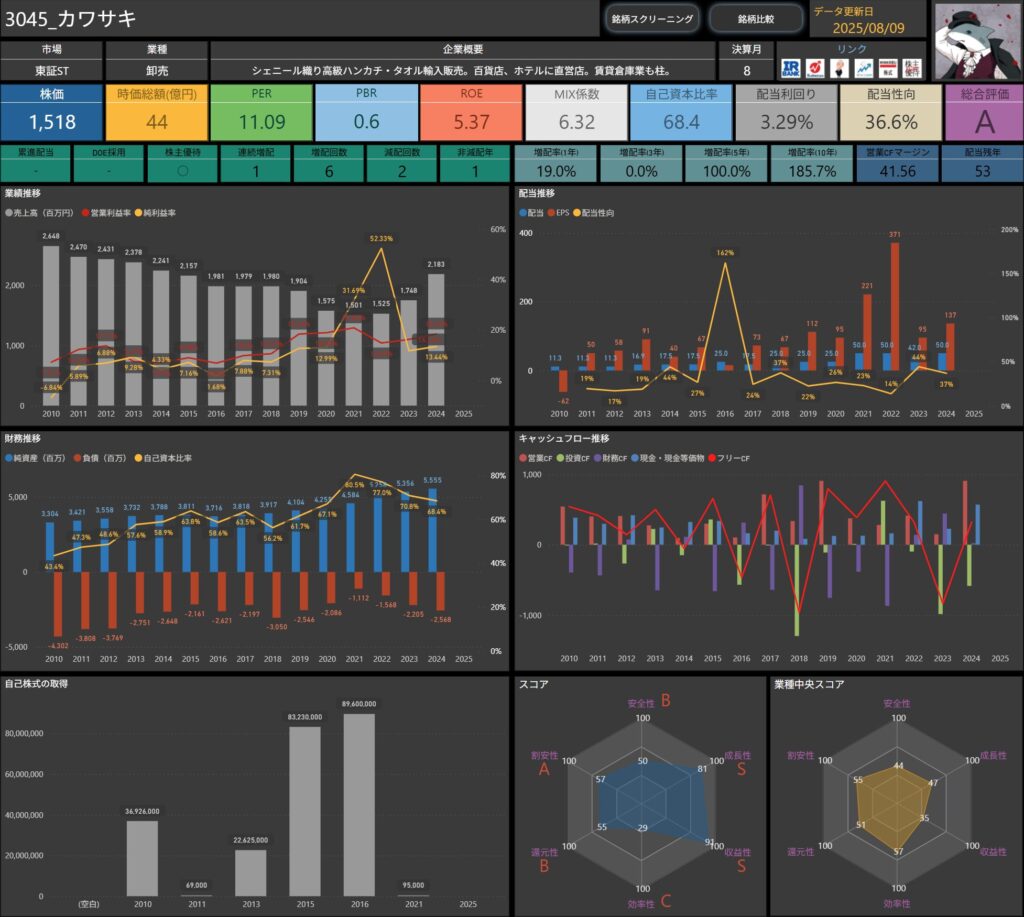
Task: Click the 2025/08/09 data update date
Action: coord(869,28)
